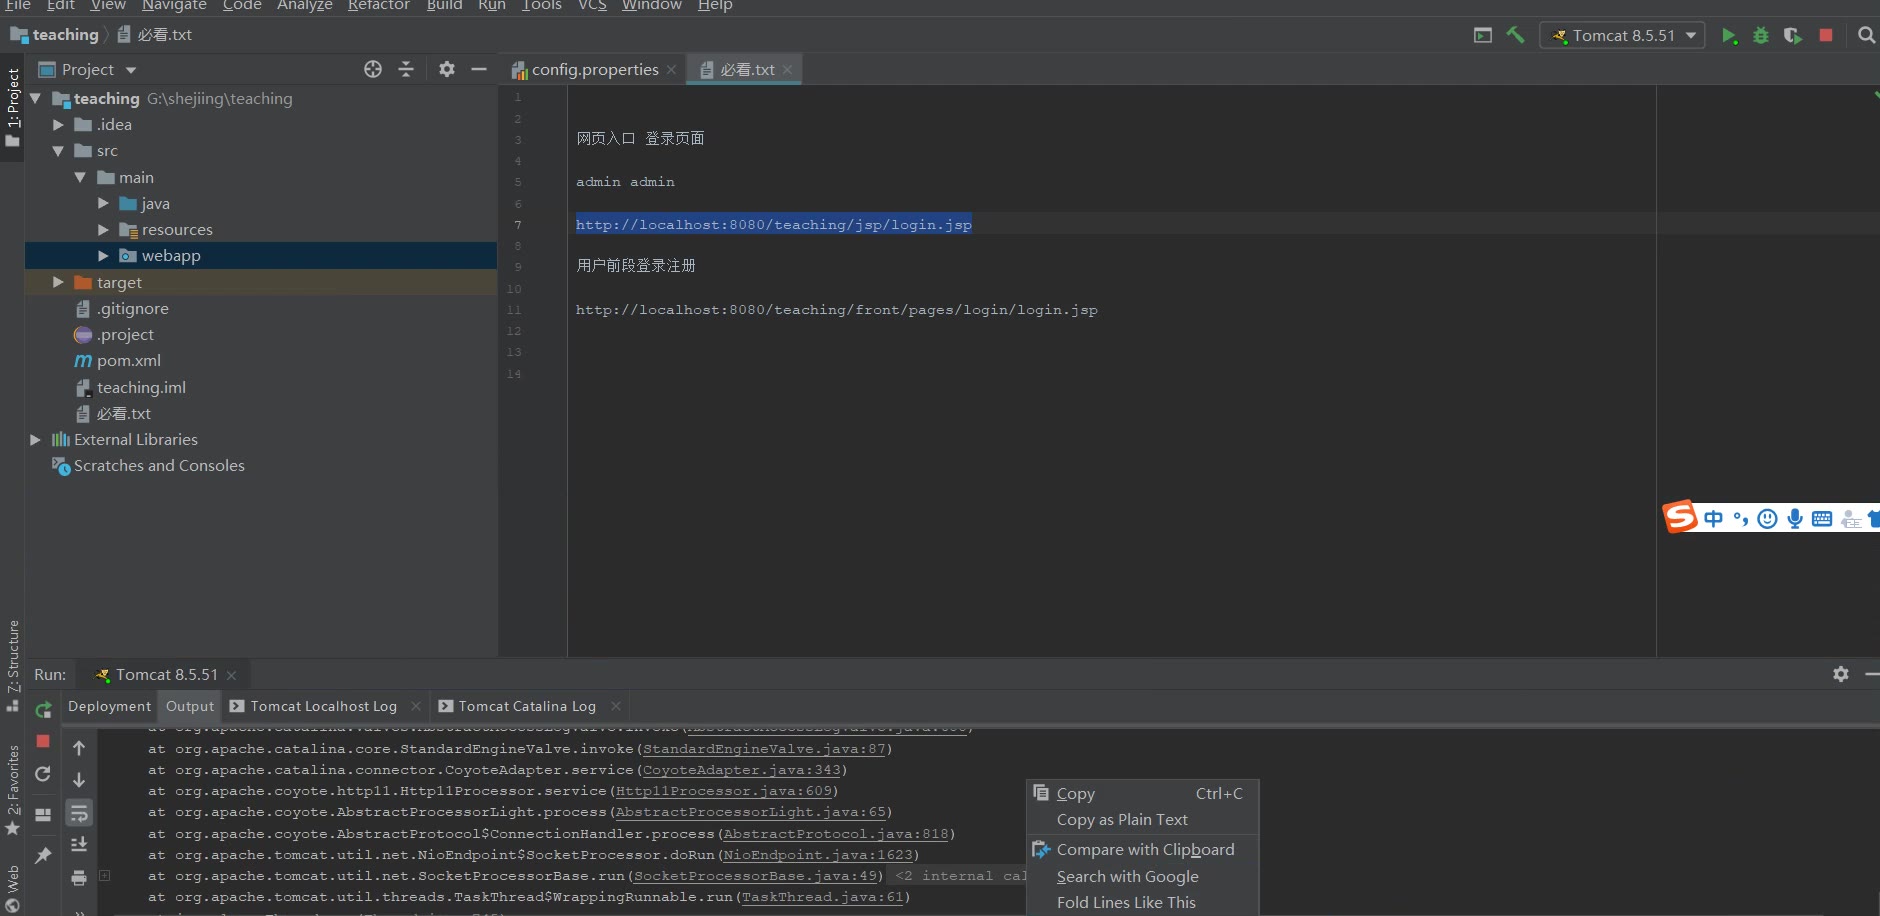Toggle soft-wrap in the Run console
Screen dimensions: 1880x916
coord(79,813)
